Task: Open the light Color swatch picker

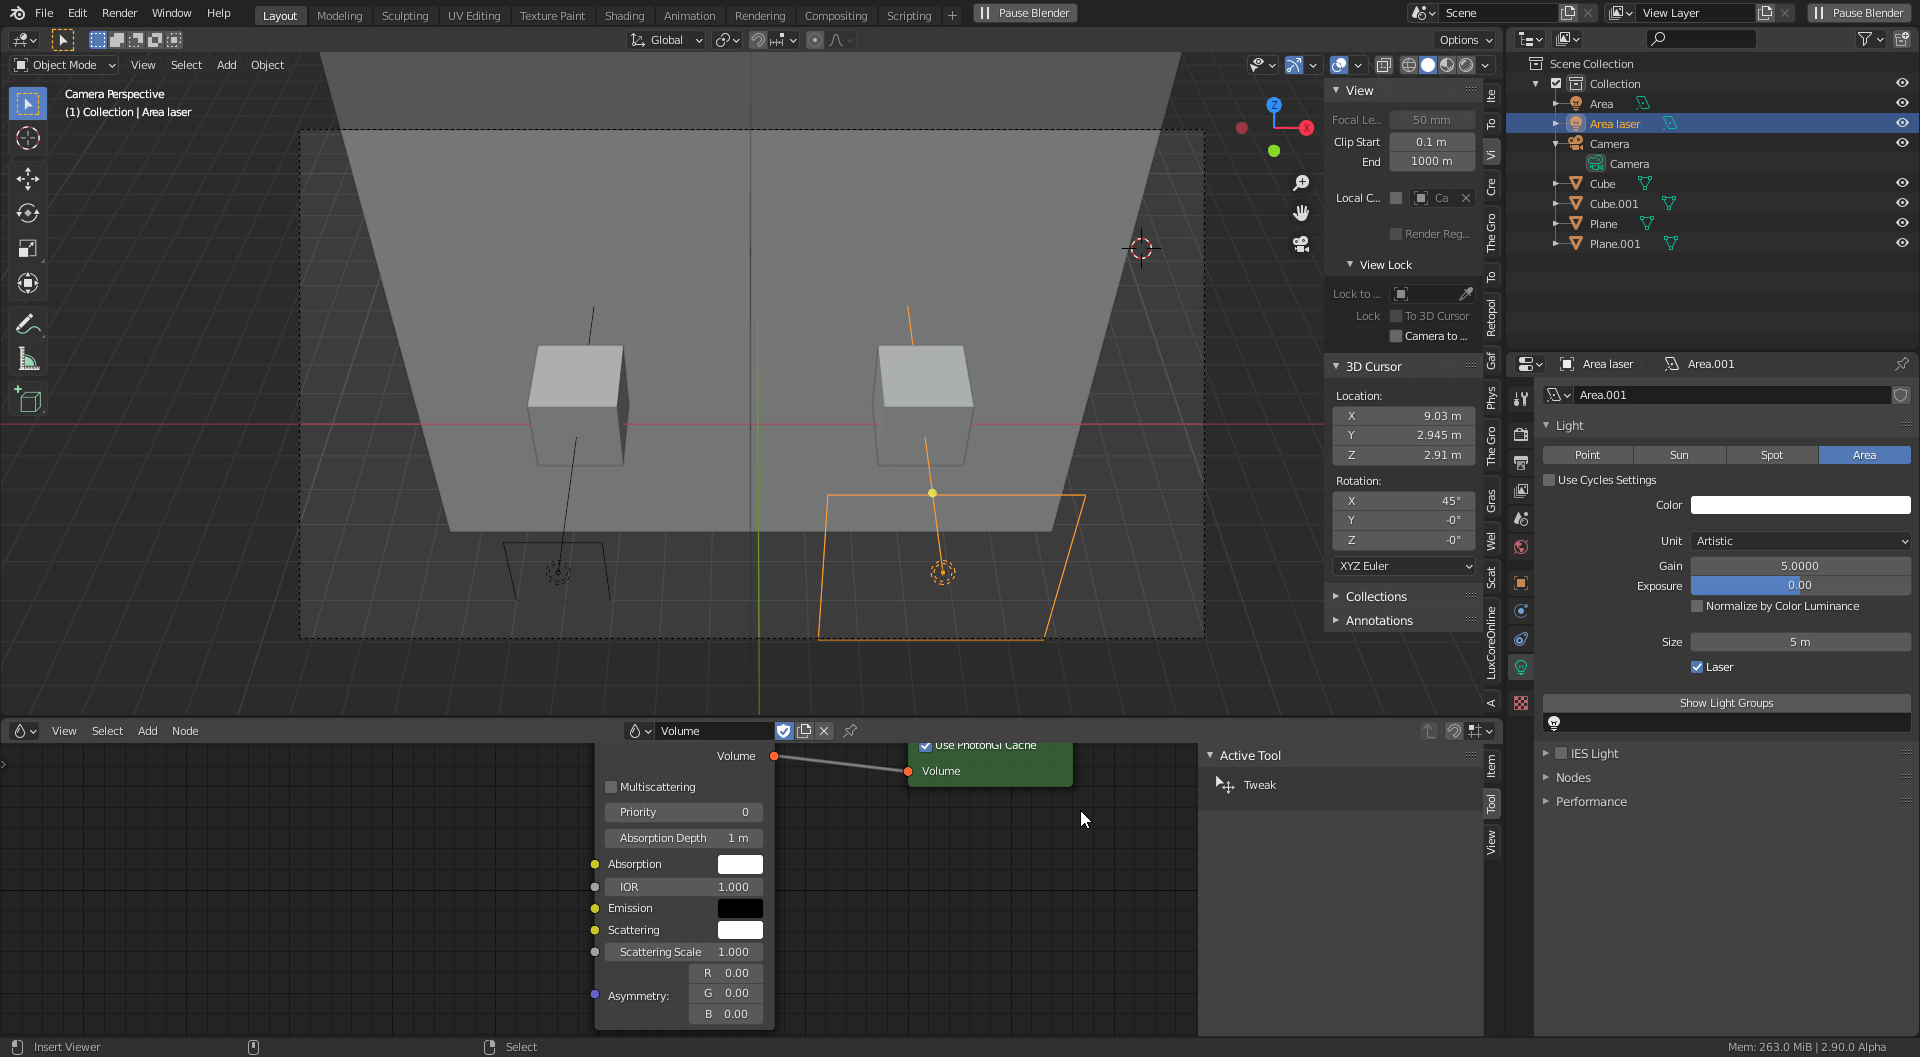Action: [x=1799, y=505]
